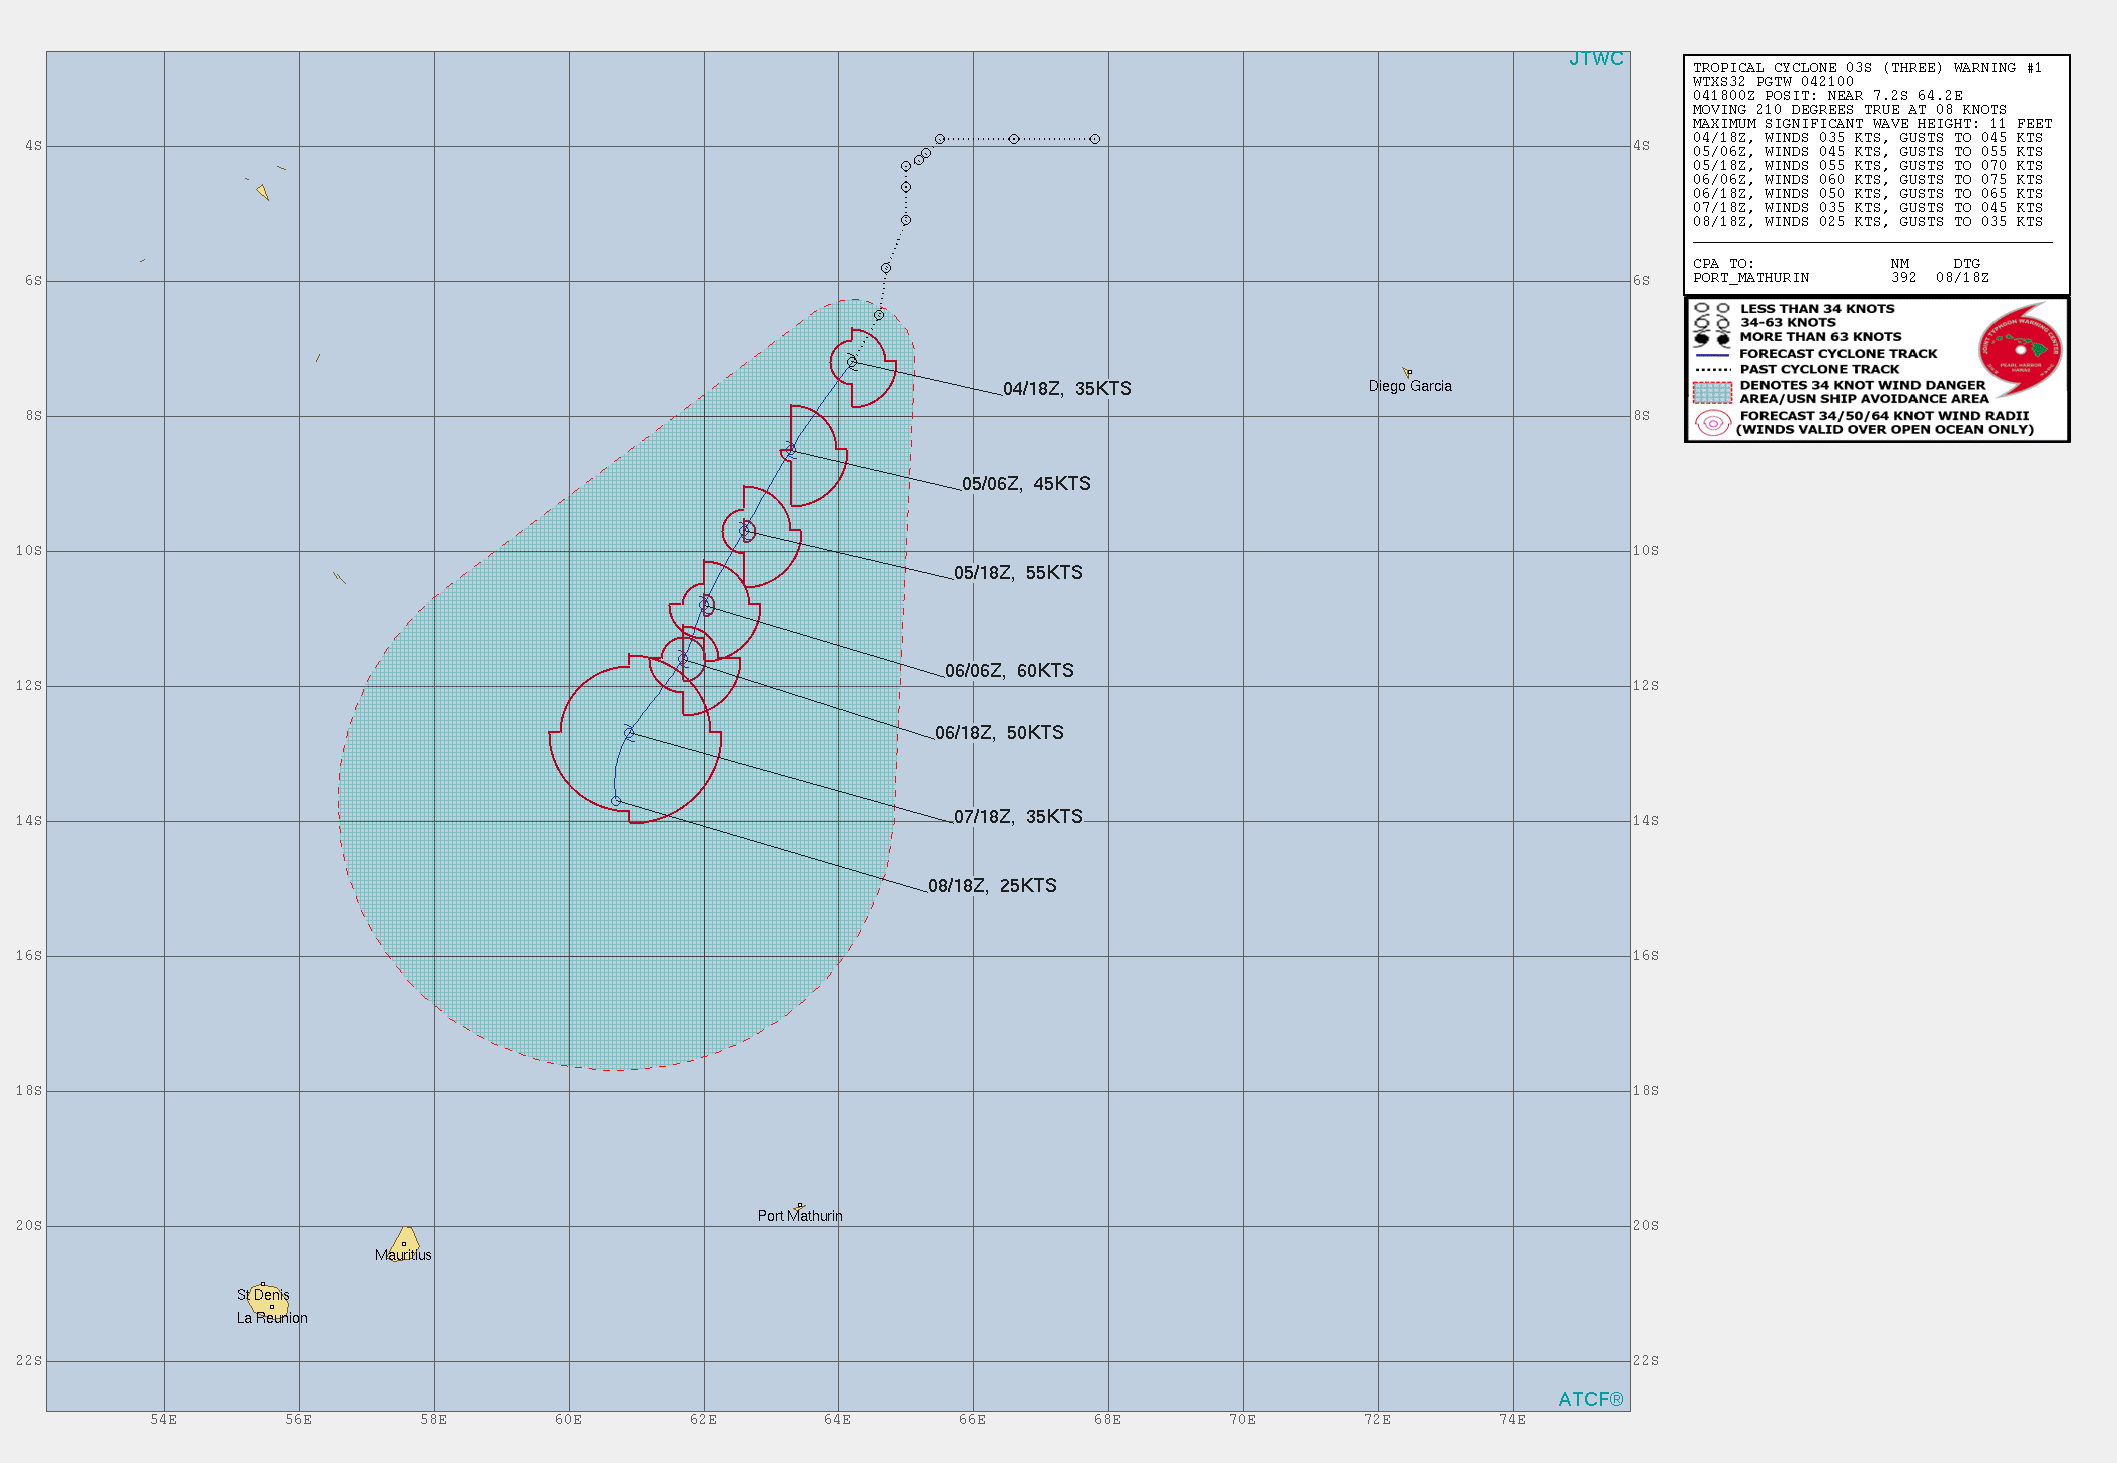Click the Diego Garcia island marker
This screenshot has width=2117, height=1463.
coord(1408,372)
